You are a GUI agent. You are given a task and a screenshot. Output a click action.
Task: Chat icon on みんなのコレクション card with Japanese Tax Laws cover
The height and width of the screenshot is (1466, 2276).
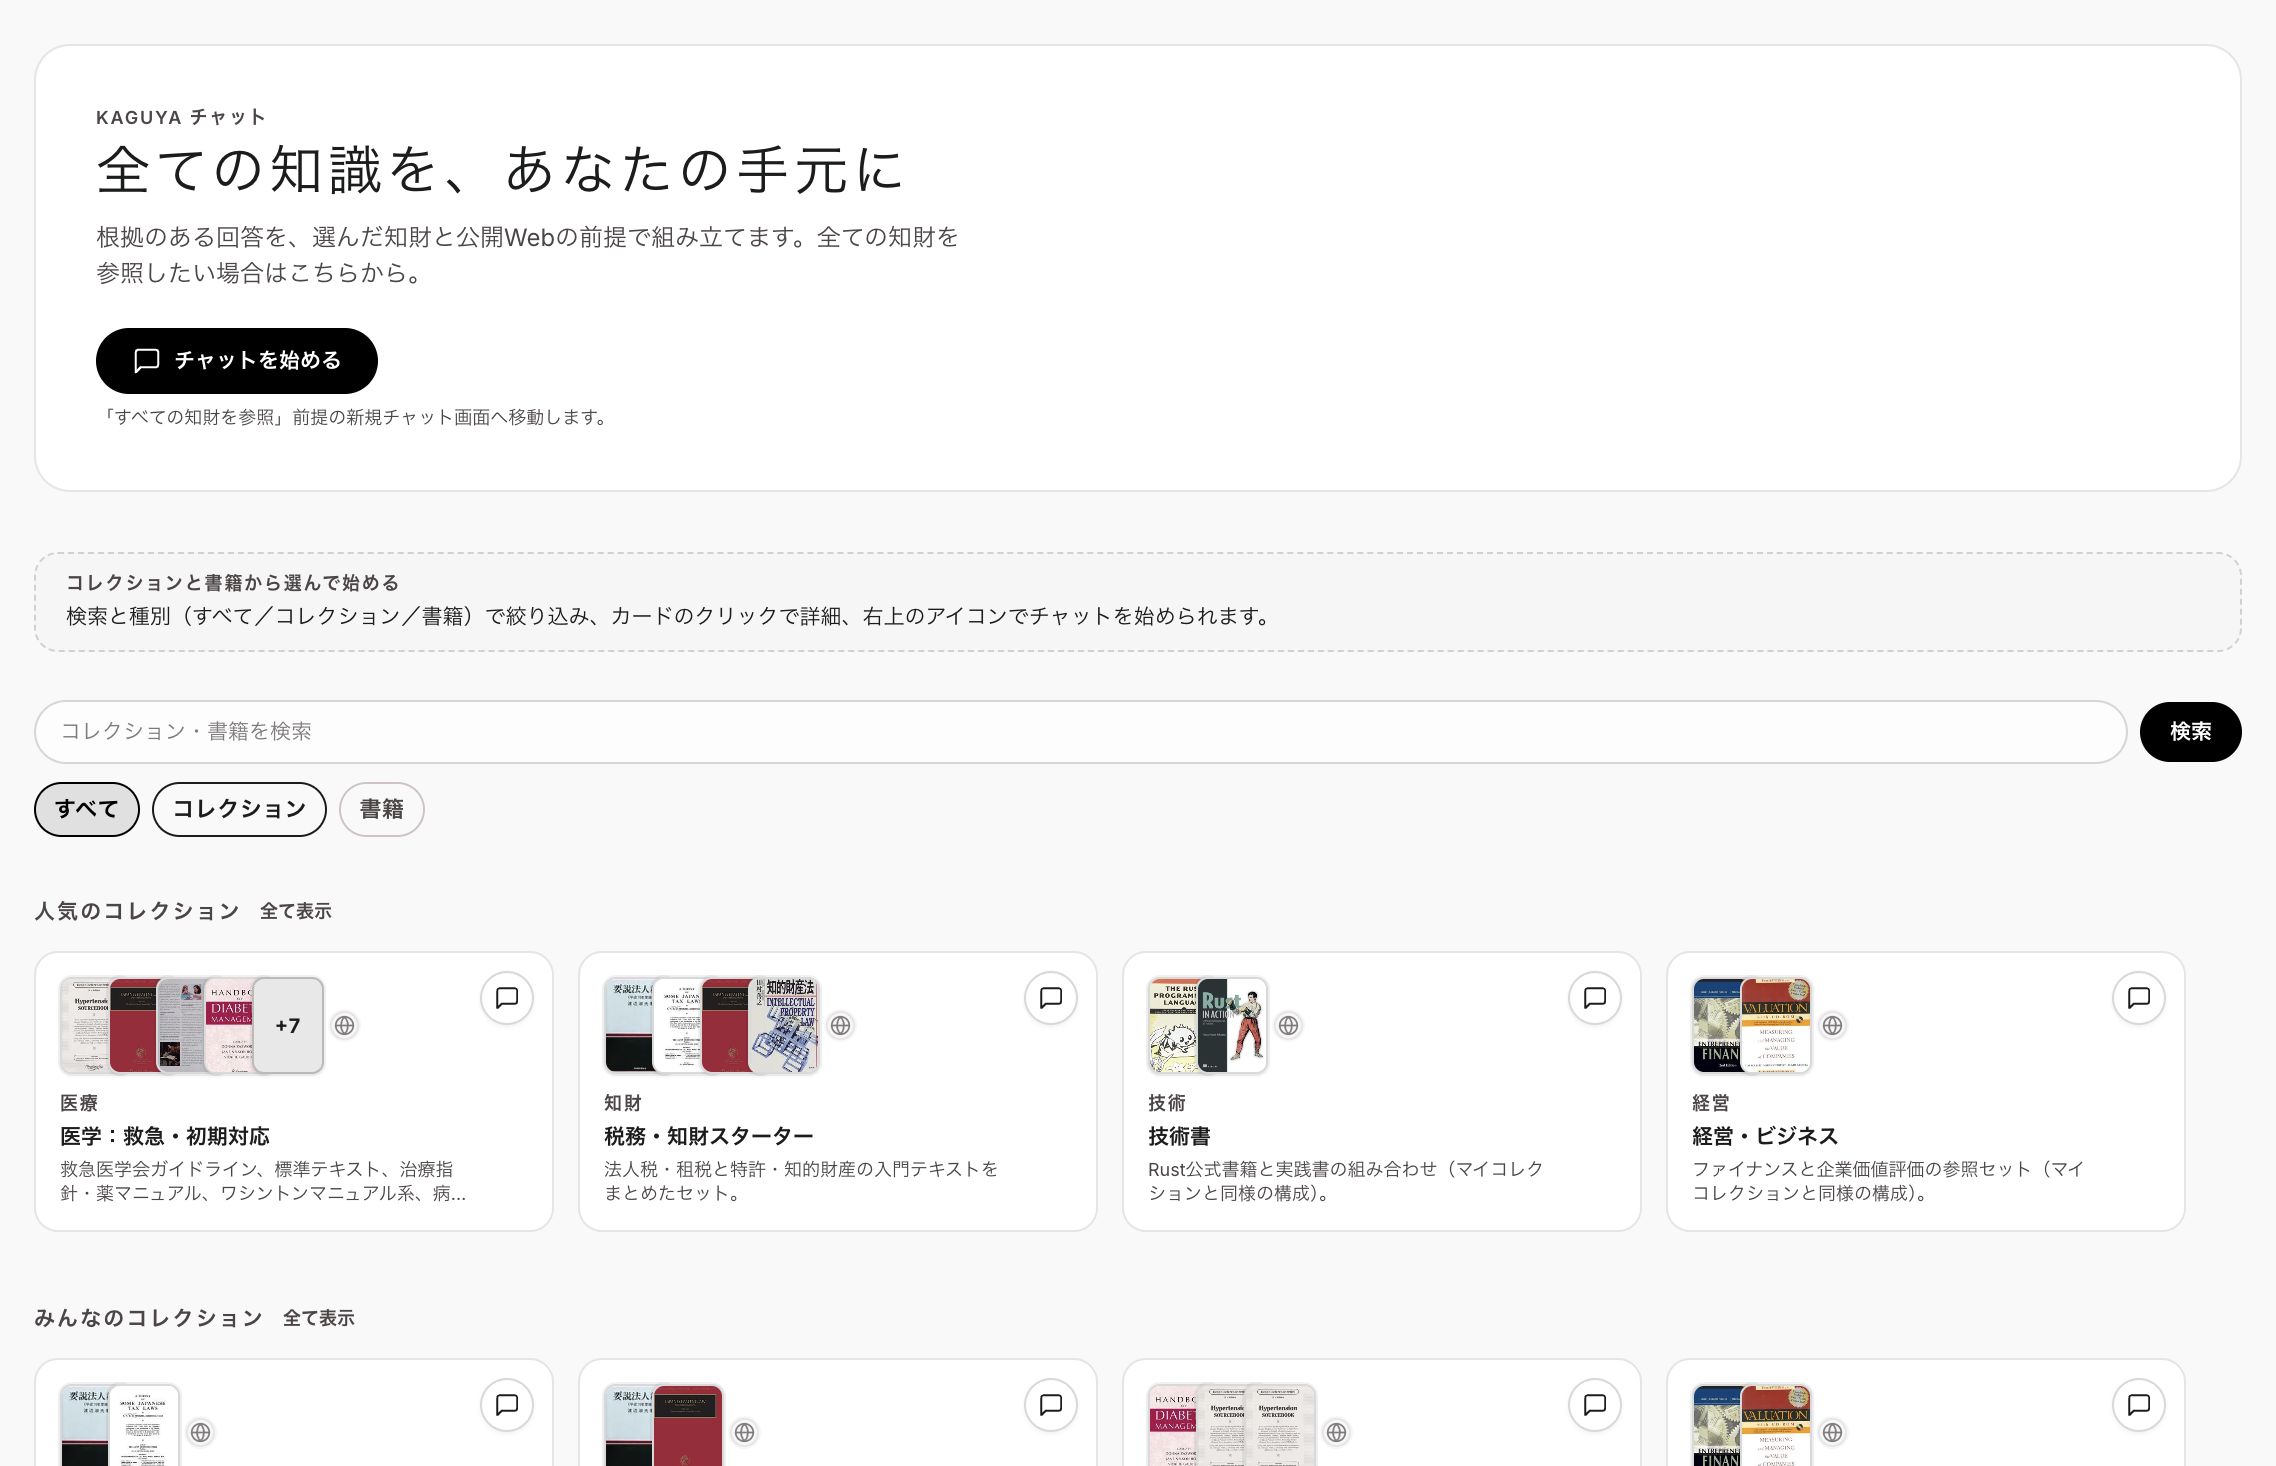click(x=507, y=1405)
